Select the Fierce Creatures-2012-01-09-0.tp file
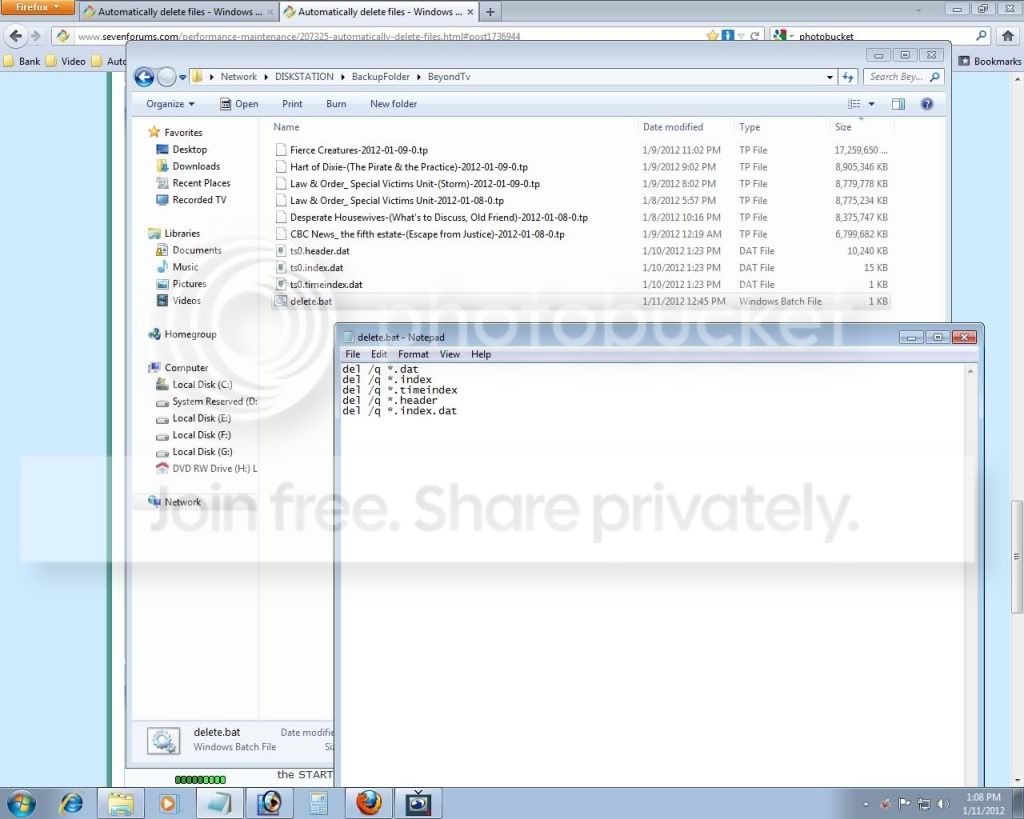The width and height of the screenshot is (1024, 819). tap(359, 150)
